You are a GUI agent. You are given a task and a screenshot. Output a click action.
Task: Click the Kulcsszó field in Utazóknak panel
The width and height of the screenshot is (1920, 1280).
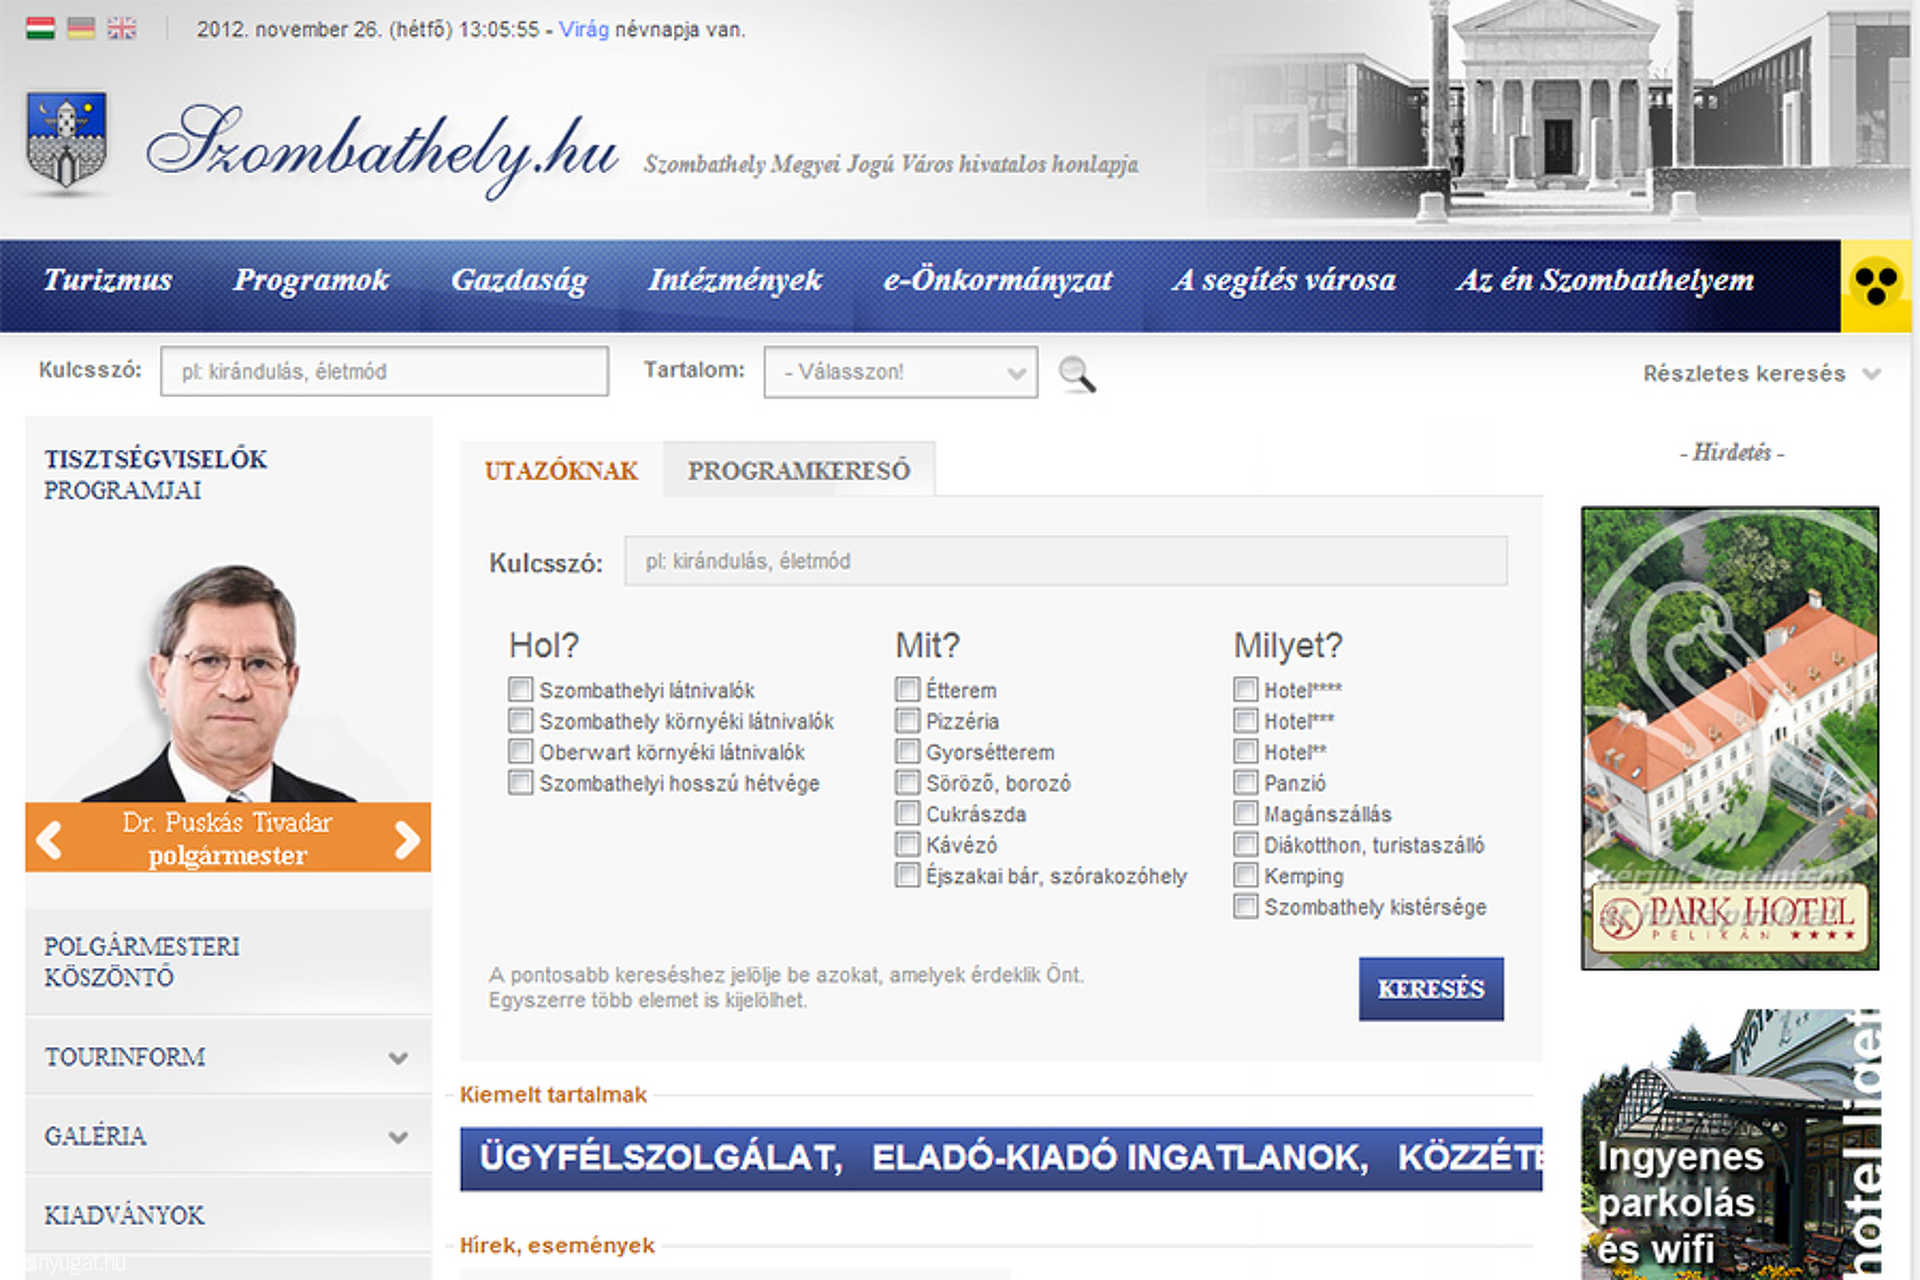pos(1066,561)
